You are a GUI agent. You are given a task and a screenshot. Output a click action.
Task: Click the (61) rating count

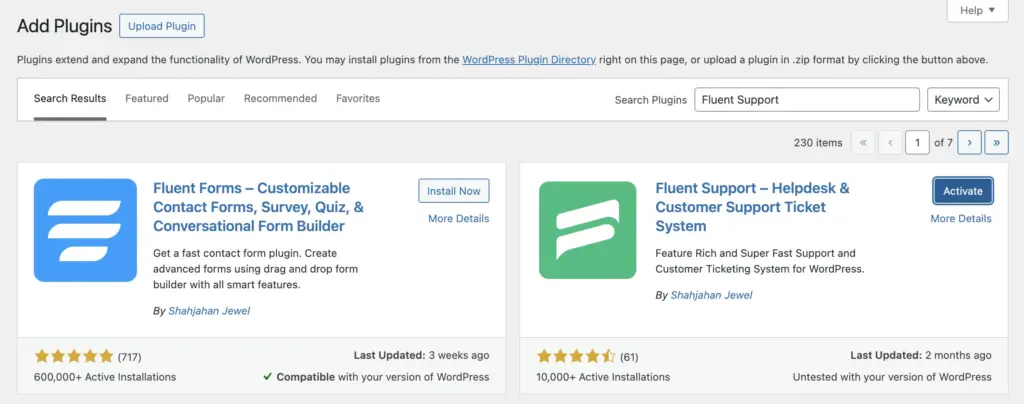click(x=629, y=357)
